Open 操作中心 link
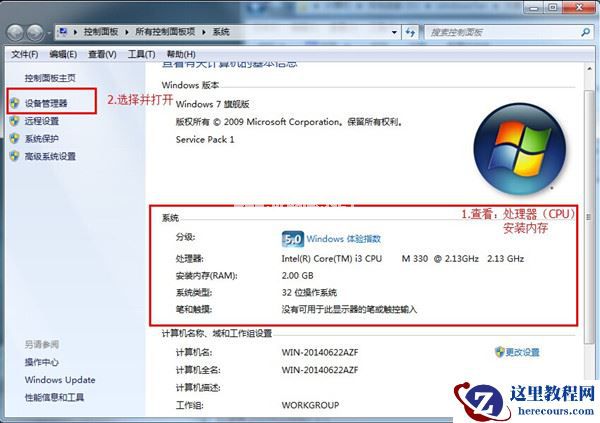 [x=42, y=362]
